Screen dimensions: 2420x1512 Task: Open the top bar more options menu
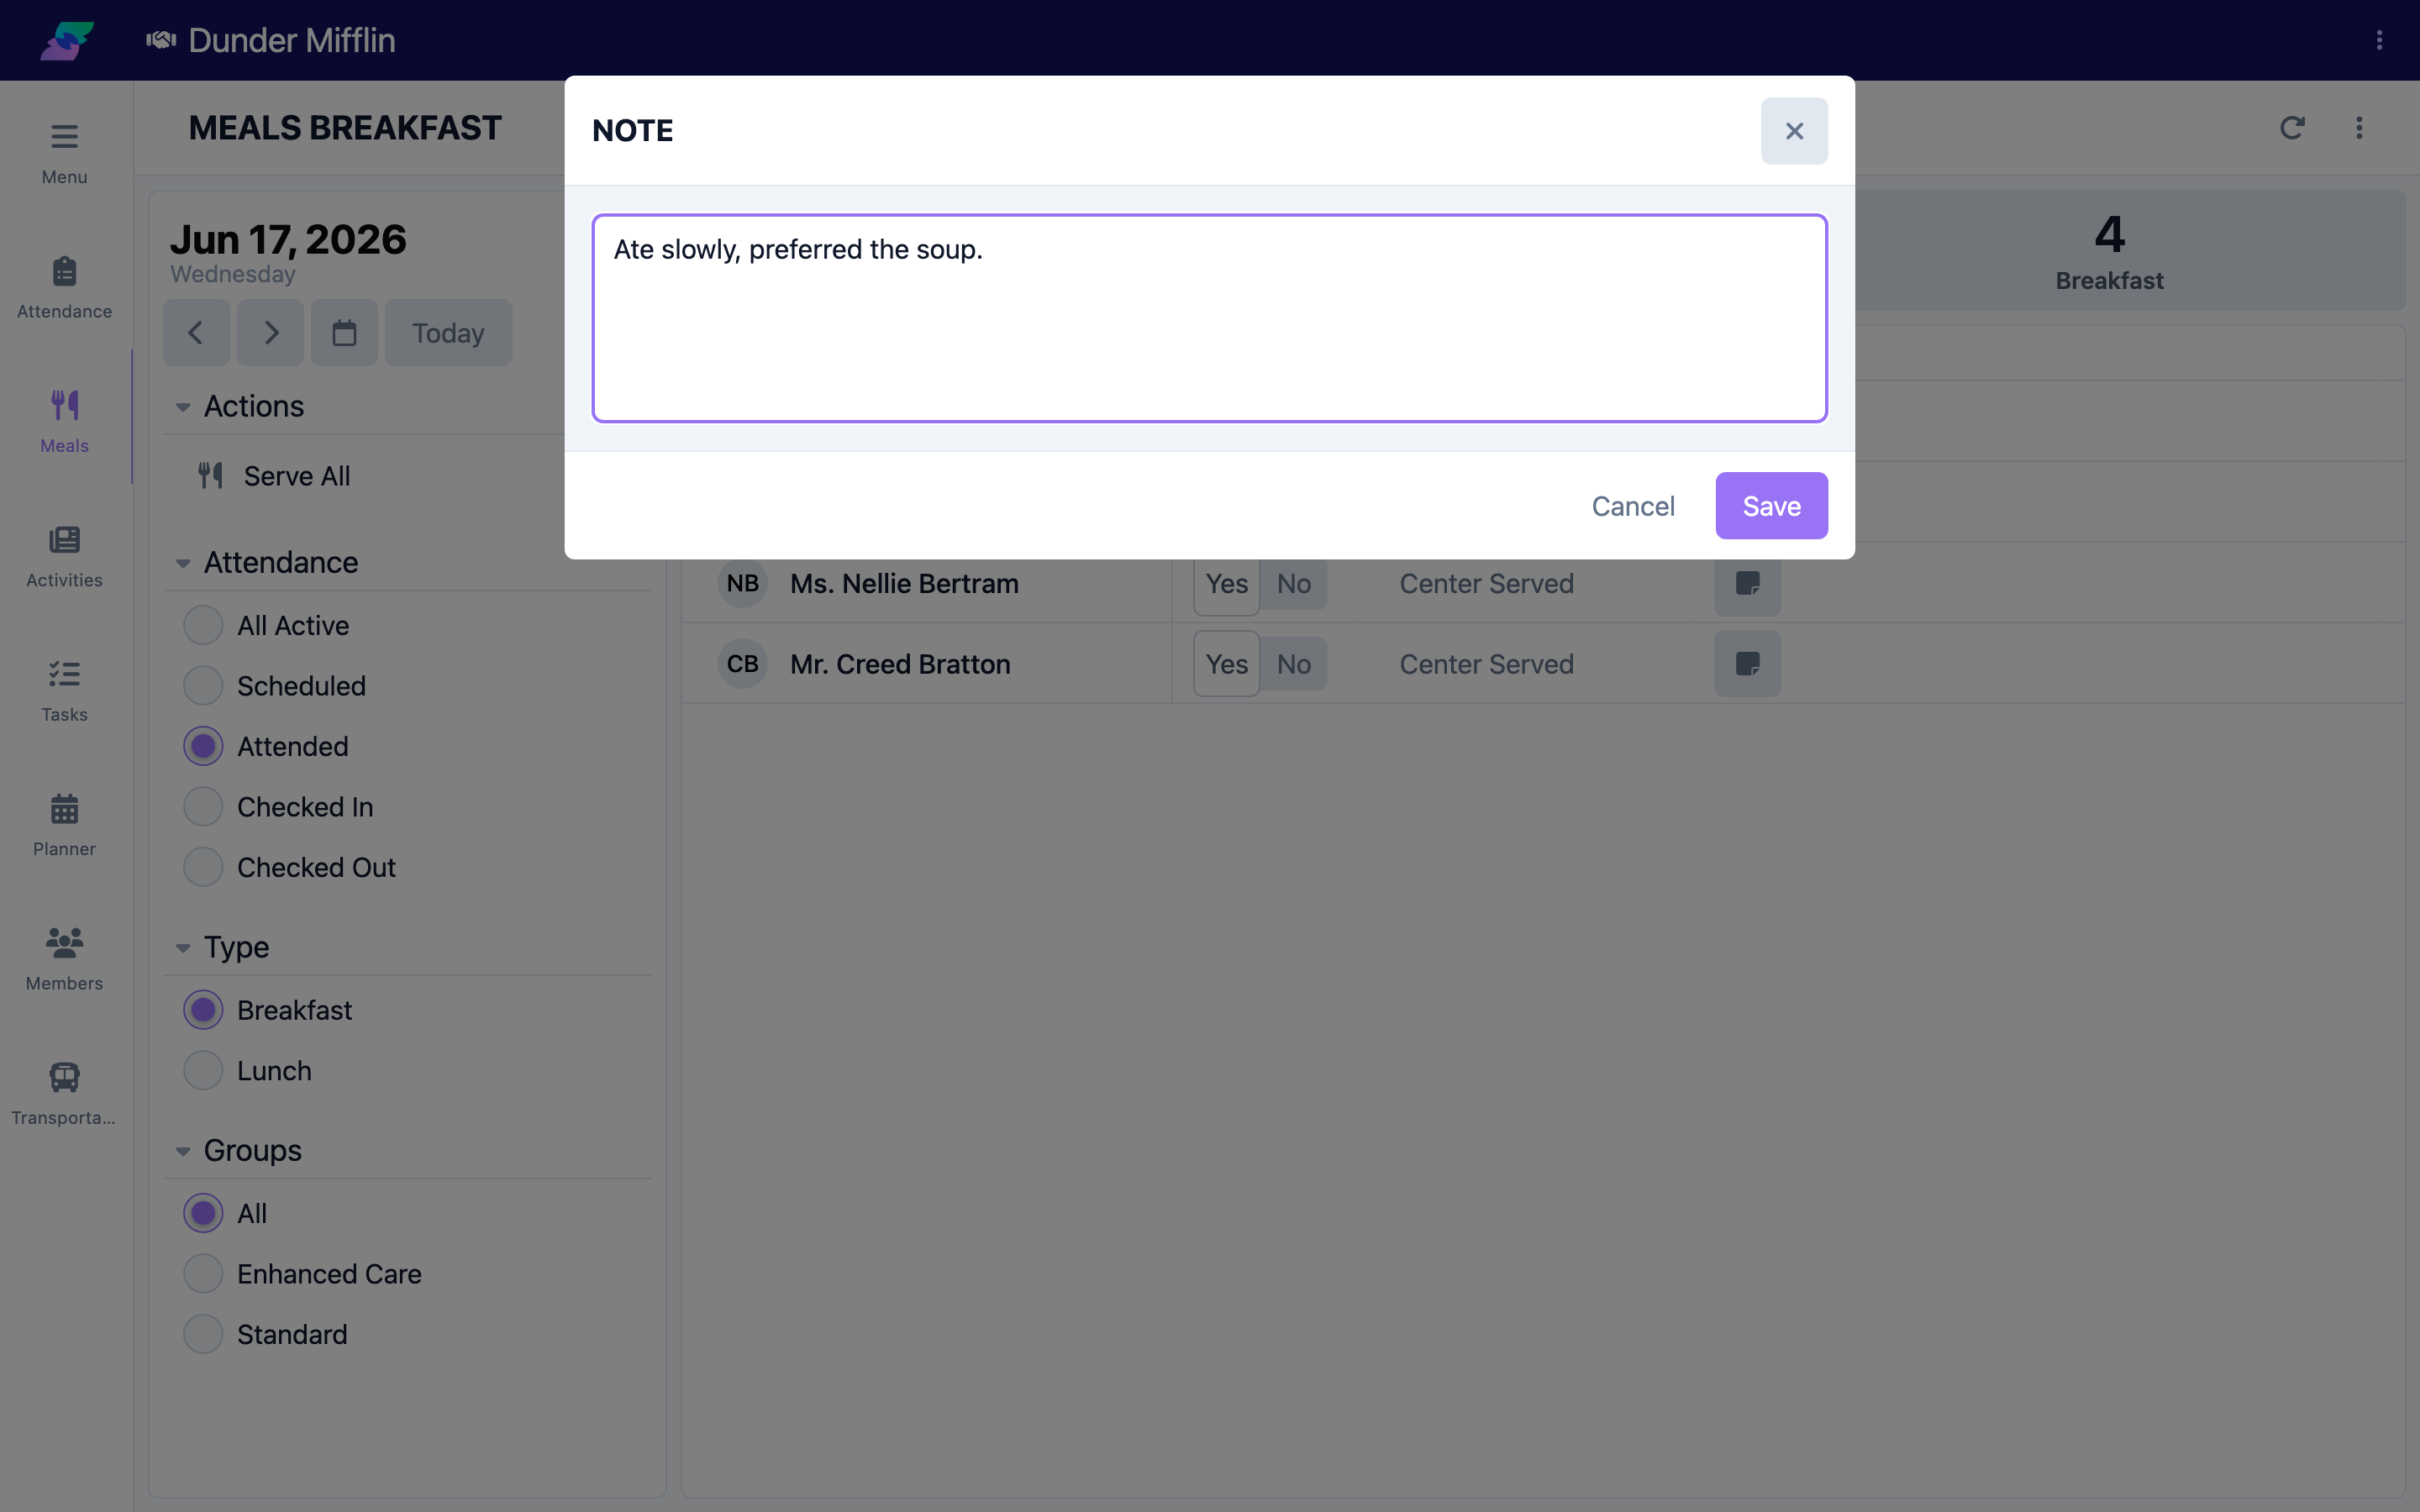tap(2379, 40)
